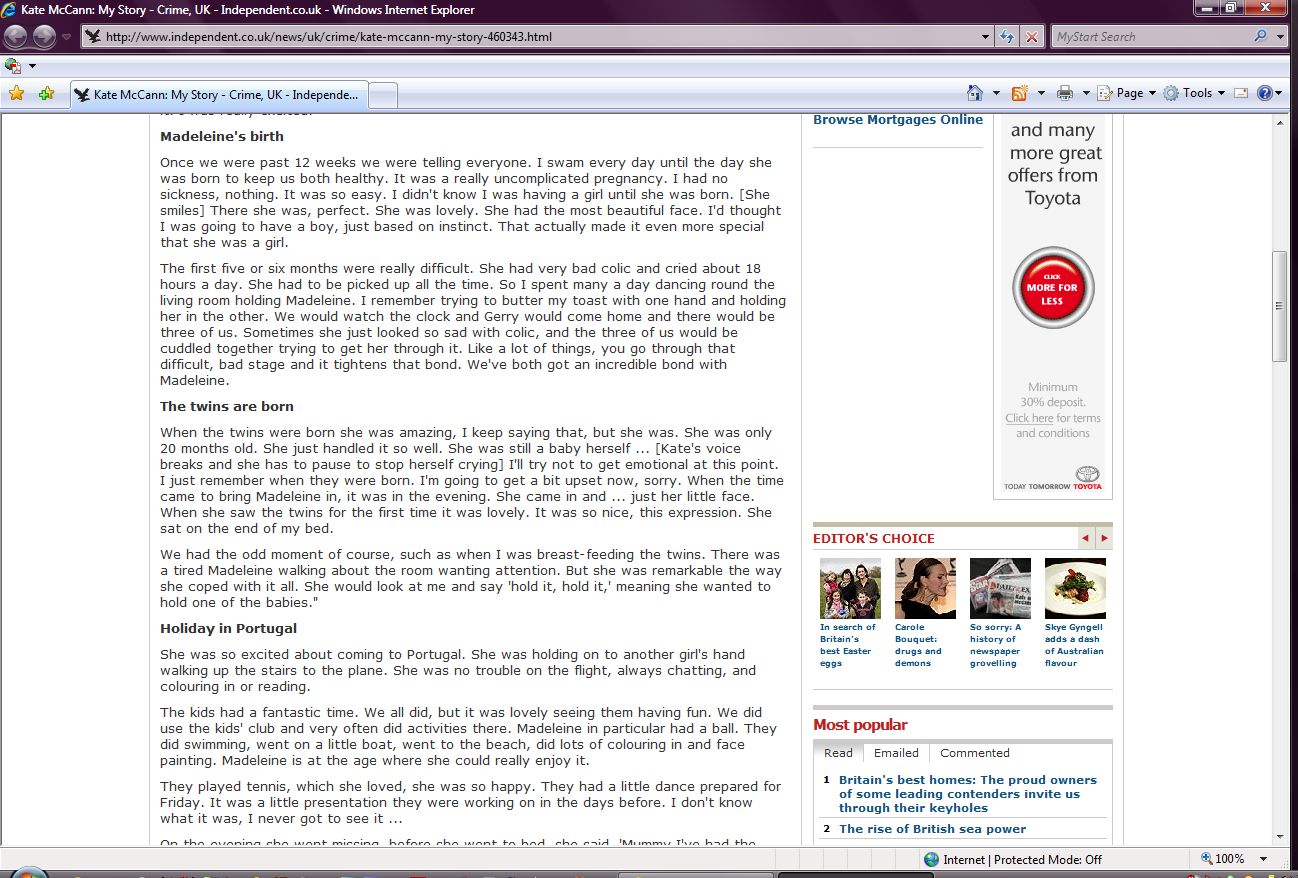Open the Tools menu dropdown
Image resolution: width=1298 pixels, height=878 pixels.
pos(1195,93)
